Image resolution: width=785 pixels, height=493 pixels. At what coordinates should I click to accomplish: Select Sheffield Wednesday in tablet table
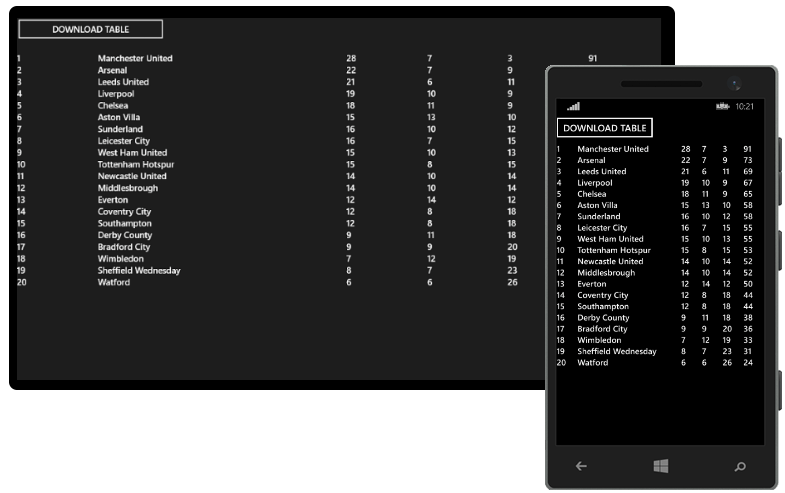tap(139, 270)
